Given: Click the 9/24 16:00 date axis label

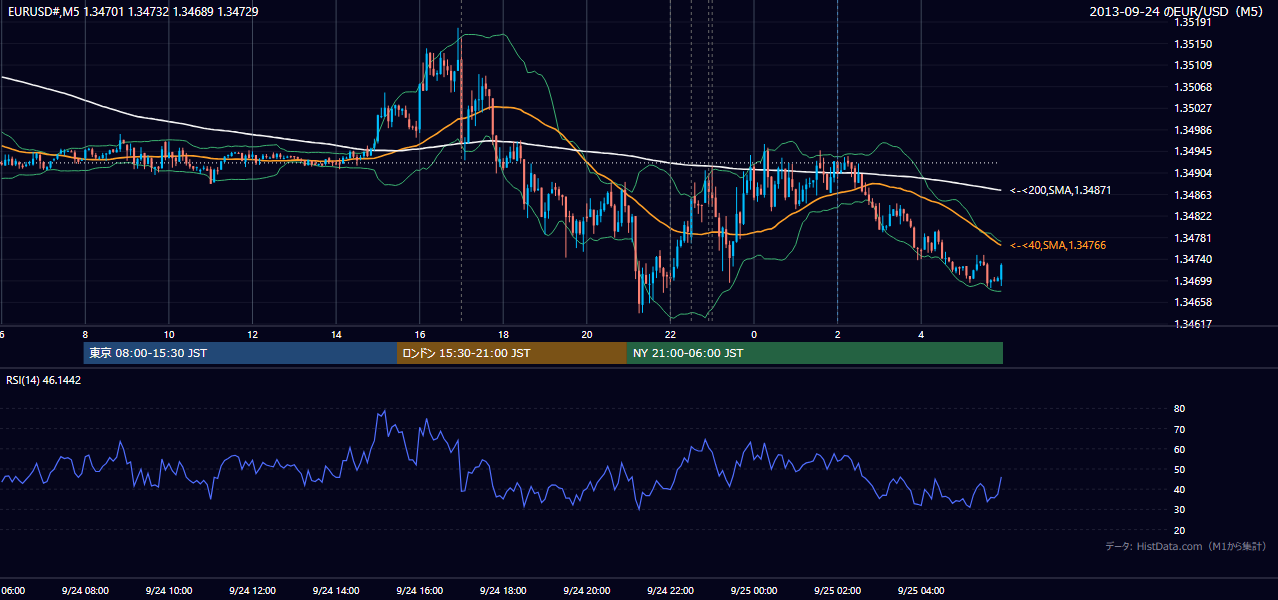Looking at the screenshot, I should click(x=419, y=591).
